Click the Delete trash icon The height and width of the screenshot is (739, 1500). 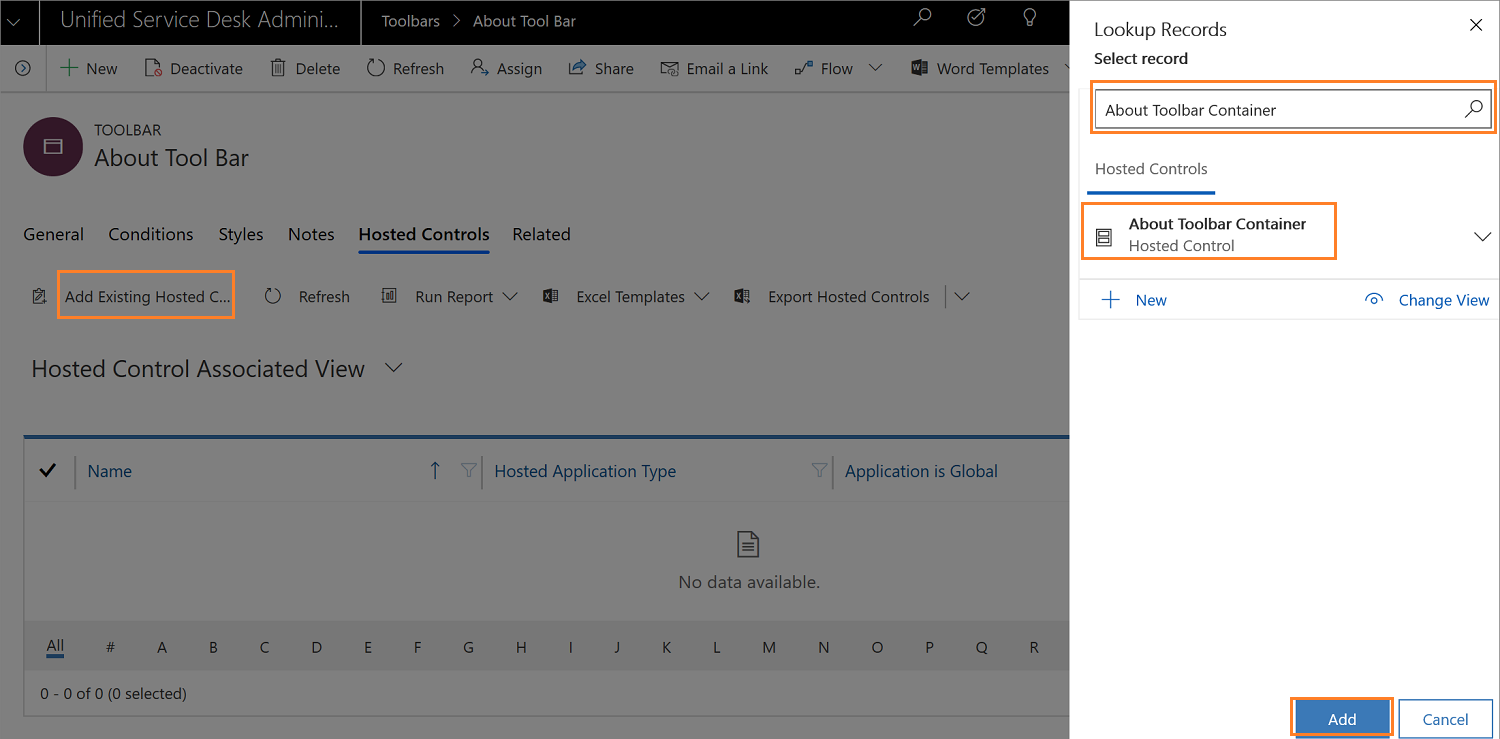[x=278, y=68]
